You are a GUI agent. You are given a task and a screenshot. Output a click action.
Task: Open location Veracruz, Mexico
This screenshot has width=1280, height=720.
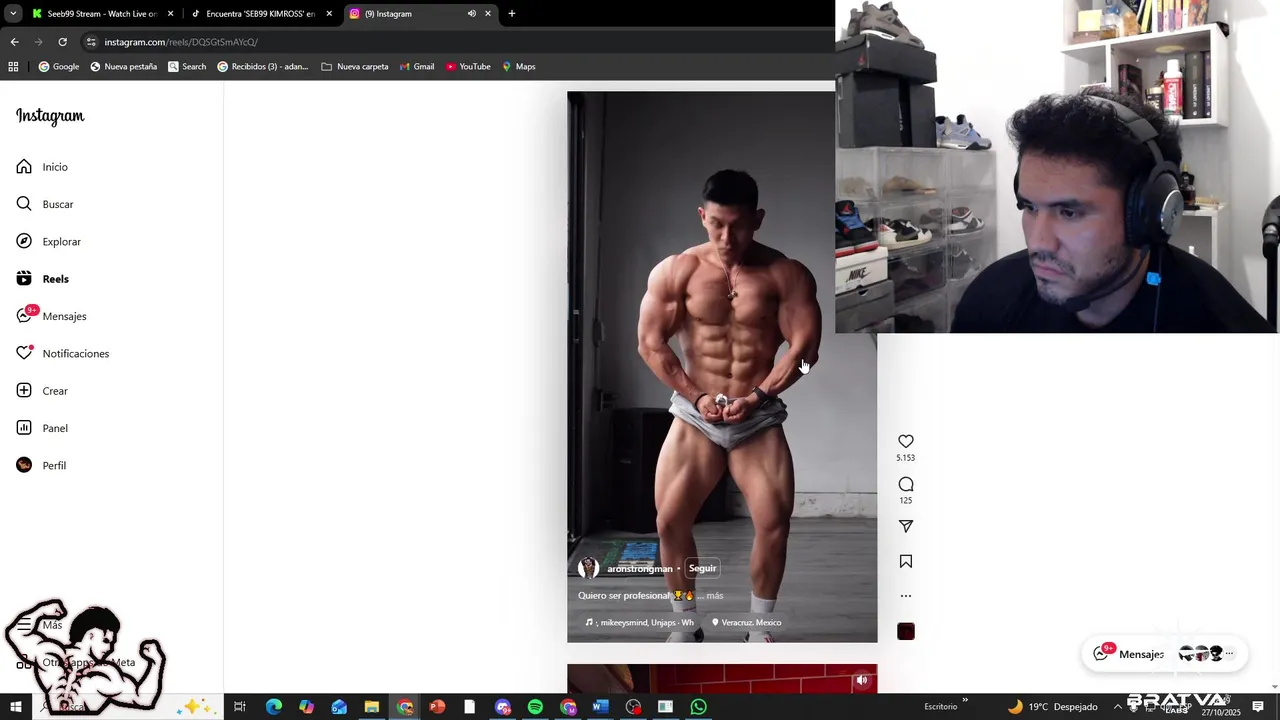(x=747, y=623)
